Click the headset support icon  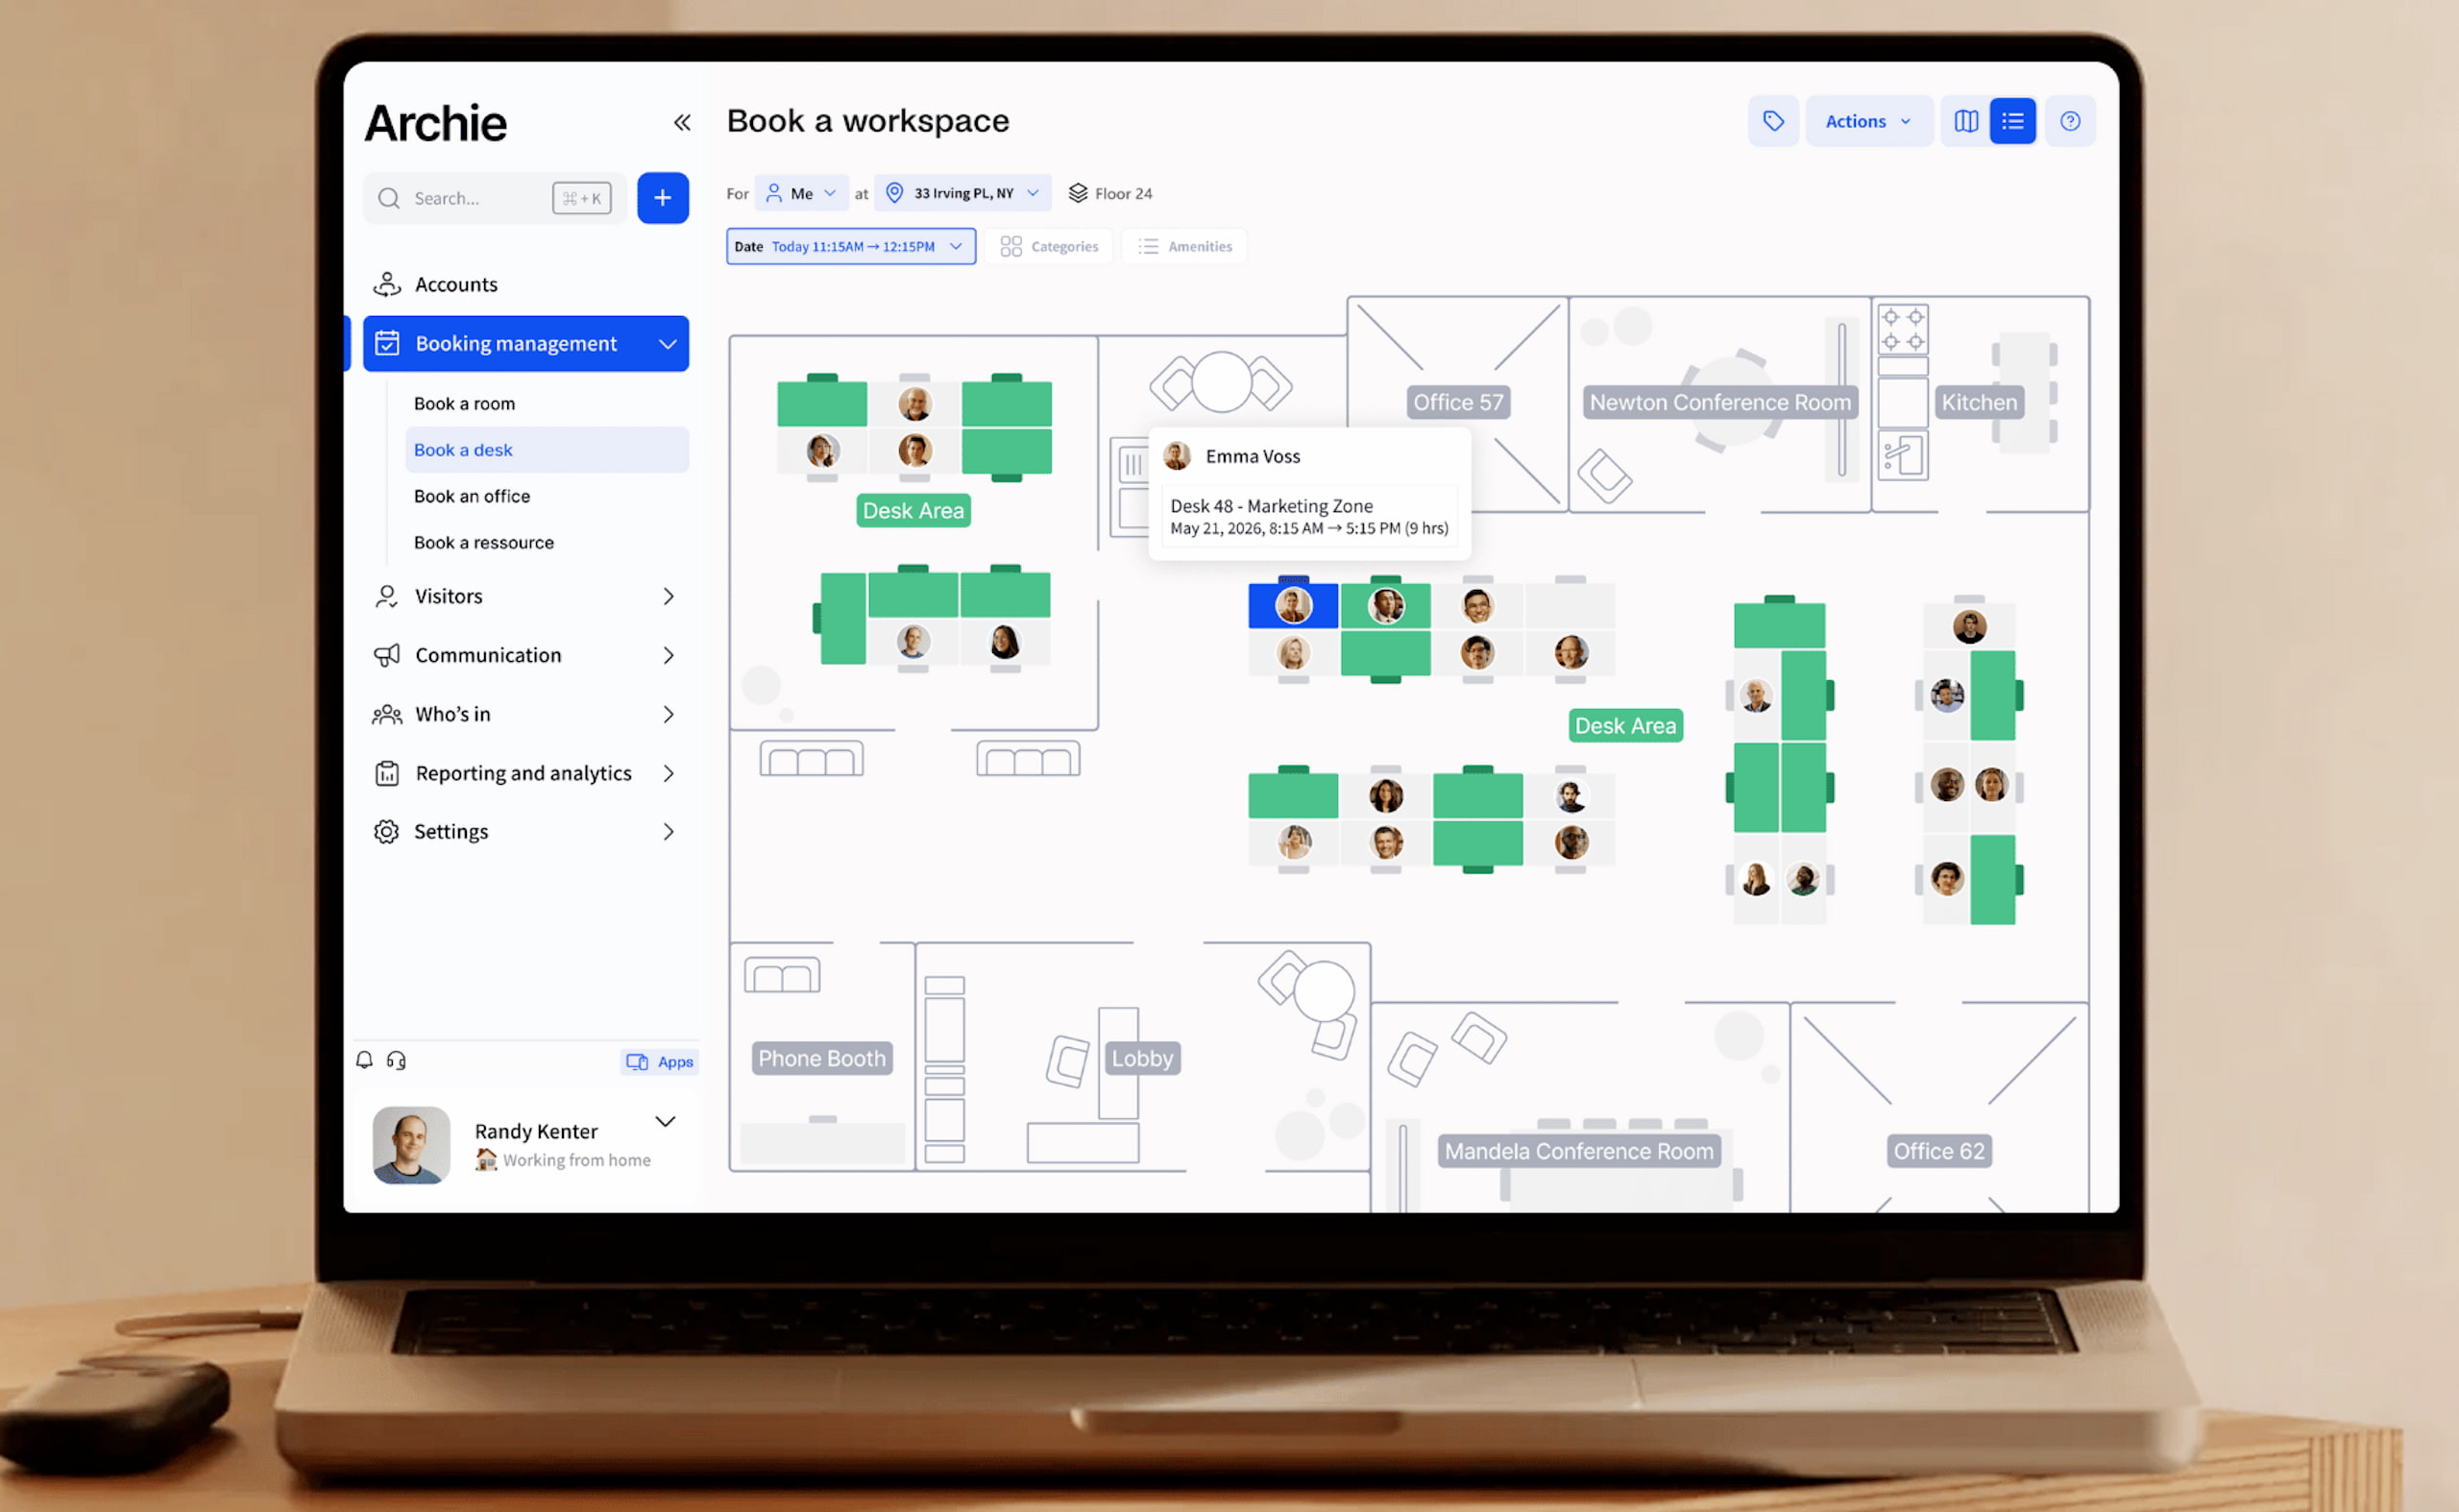tap(397, 1060)
